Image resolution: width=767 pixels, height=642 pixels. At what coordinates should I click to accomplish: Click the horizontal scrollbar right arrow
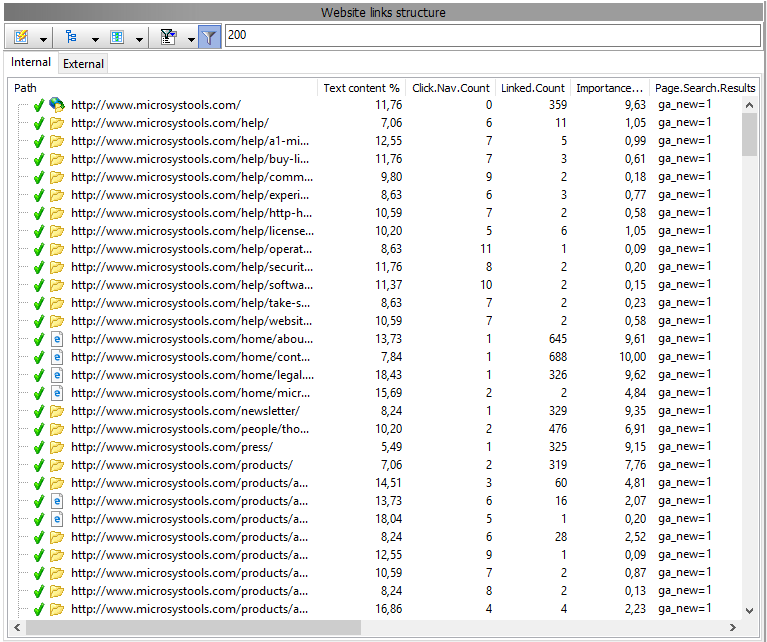pos(733,628)
